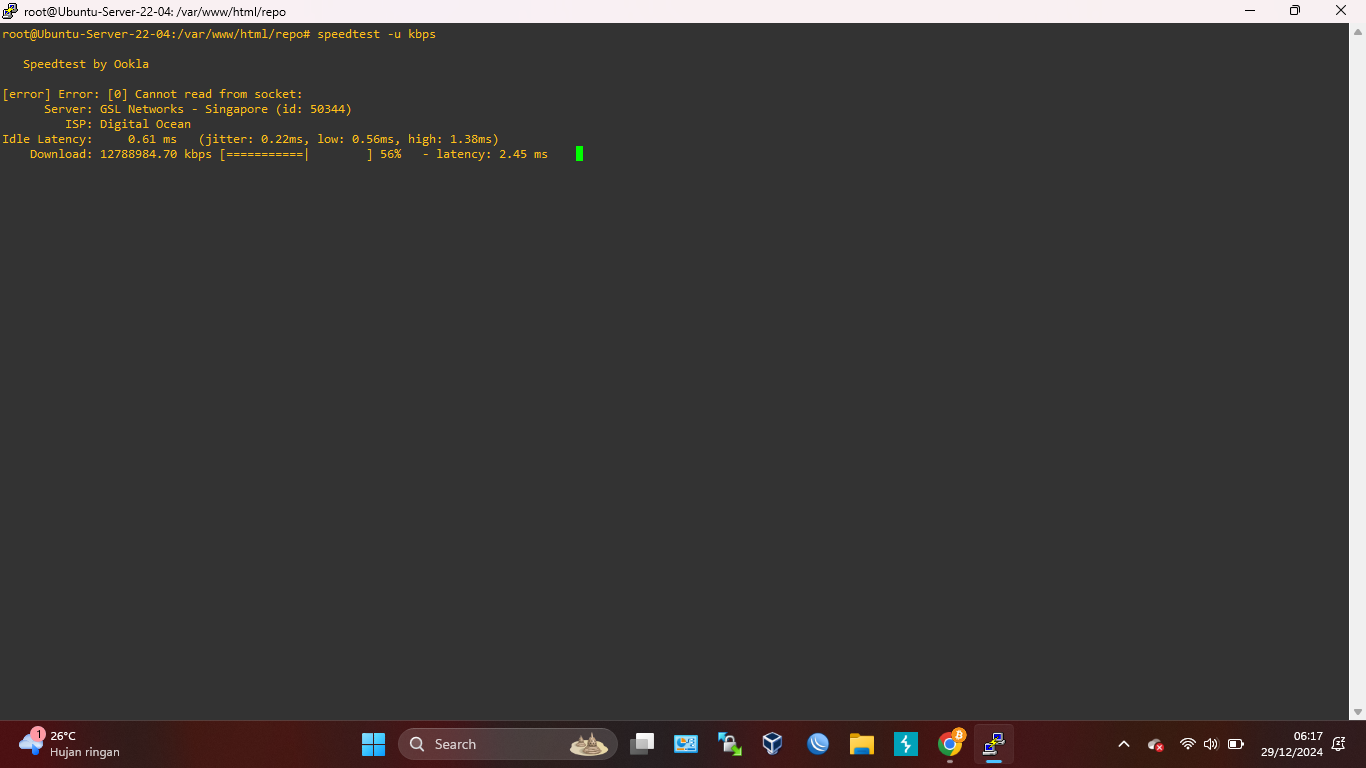Click the green terminal cursor block
The width and height of the screenshot is (1366, 768).
579,154
